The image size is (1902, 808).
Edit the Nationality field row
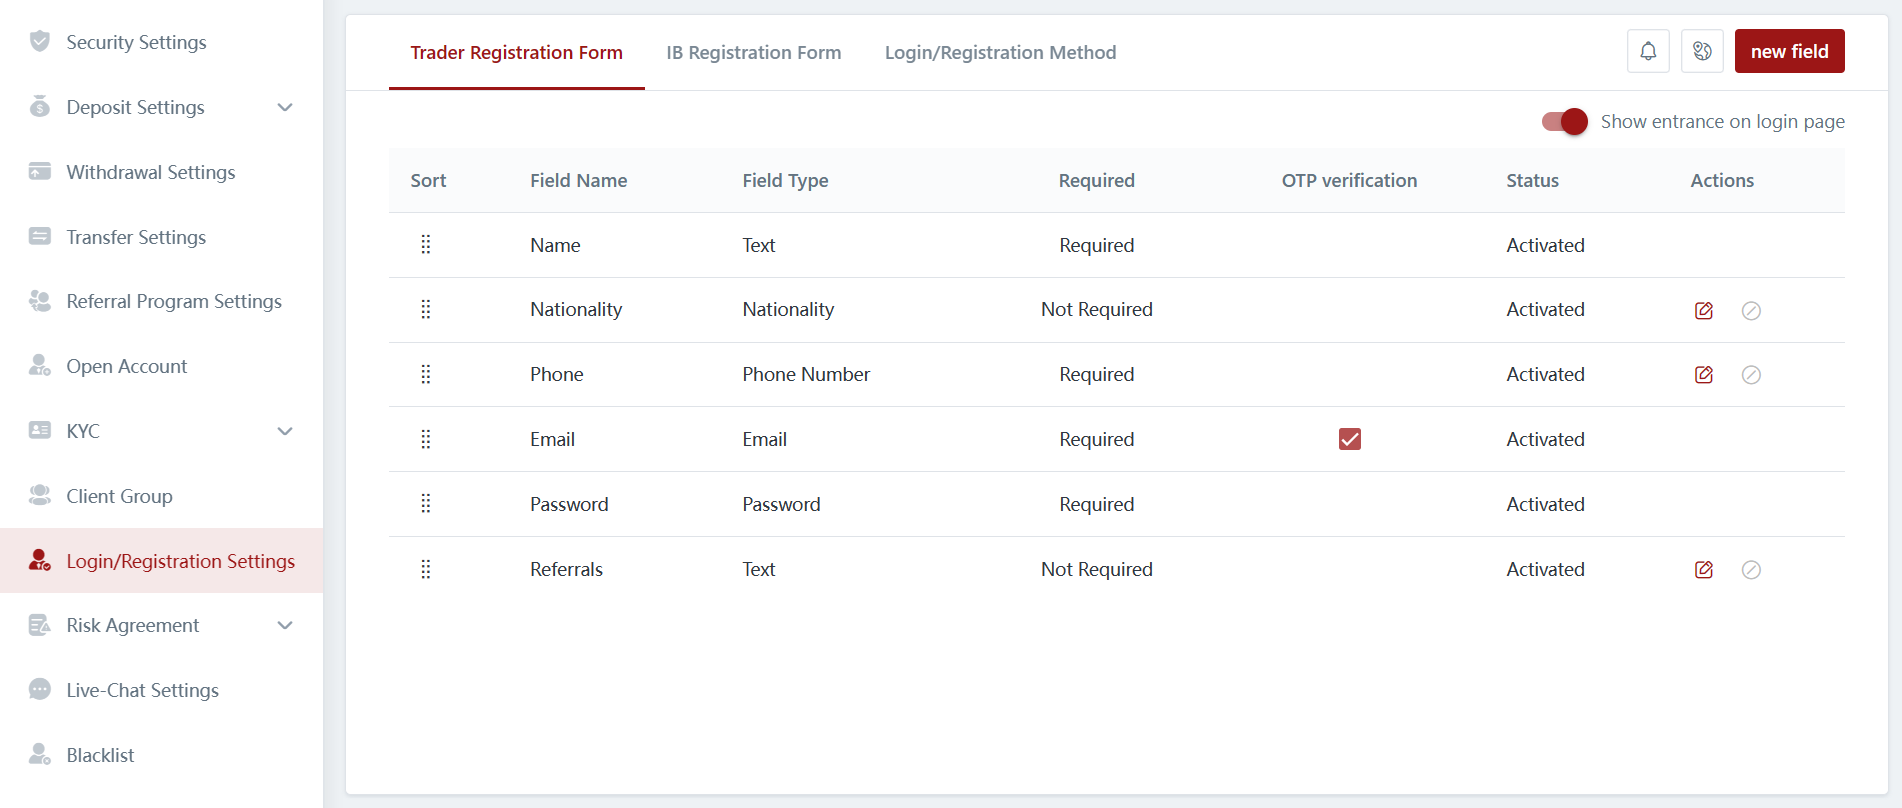pos(1704,311)
